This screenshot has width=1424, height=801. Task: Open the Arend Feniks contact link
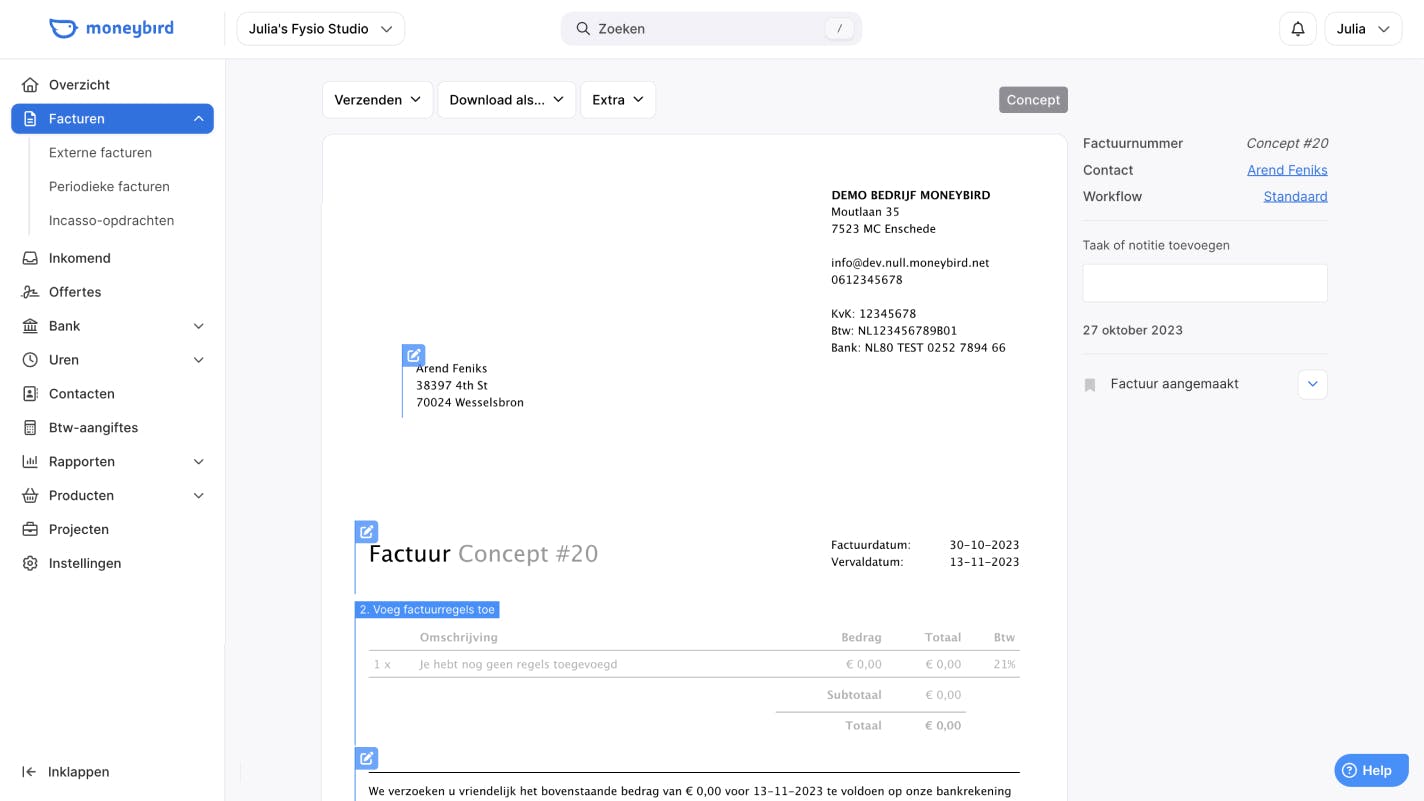(1287, 170)
